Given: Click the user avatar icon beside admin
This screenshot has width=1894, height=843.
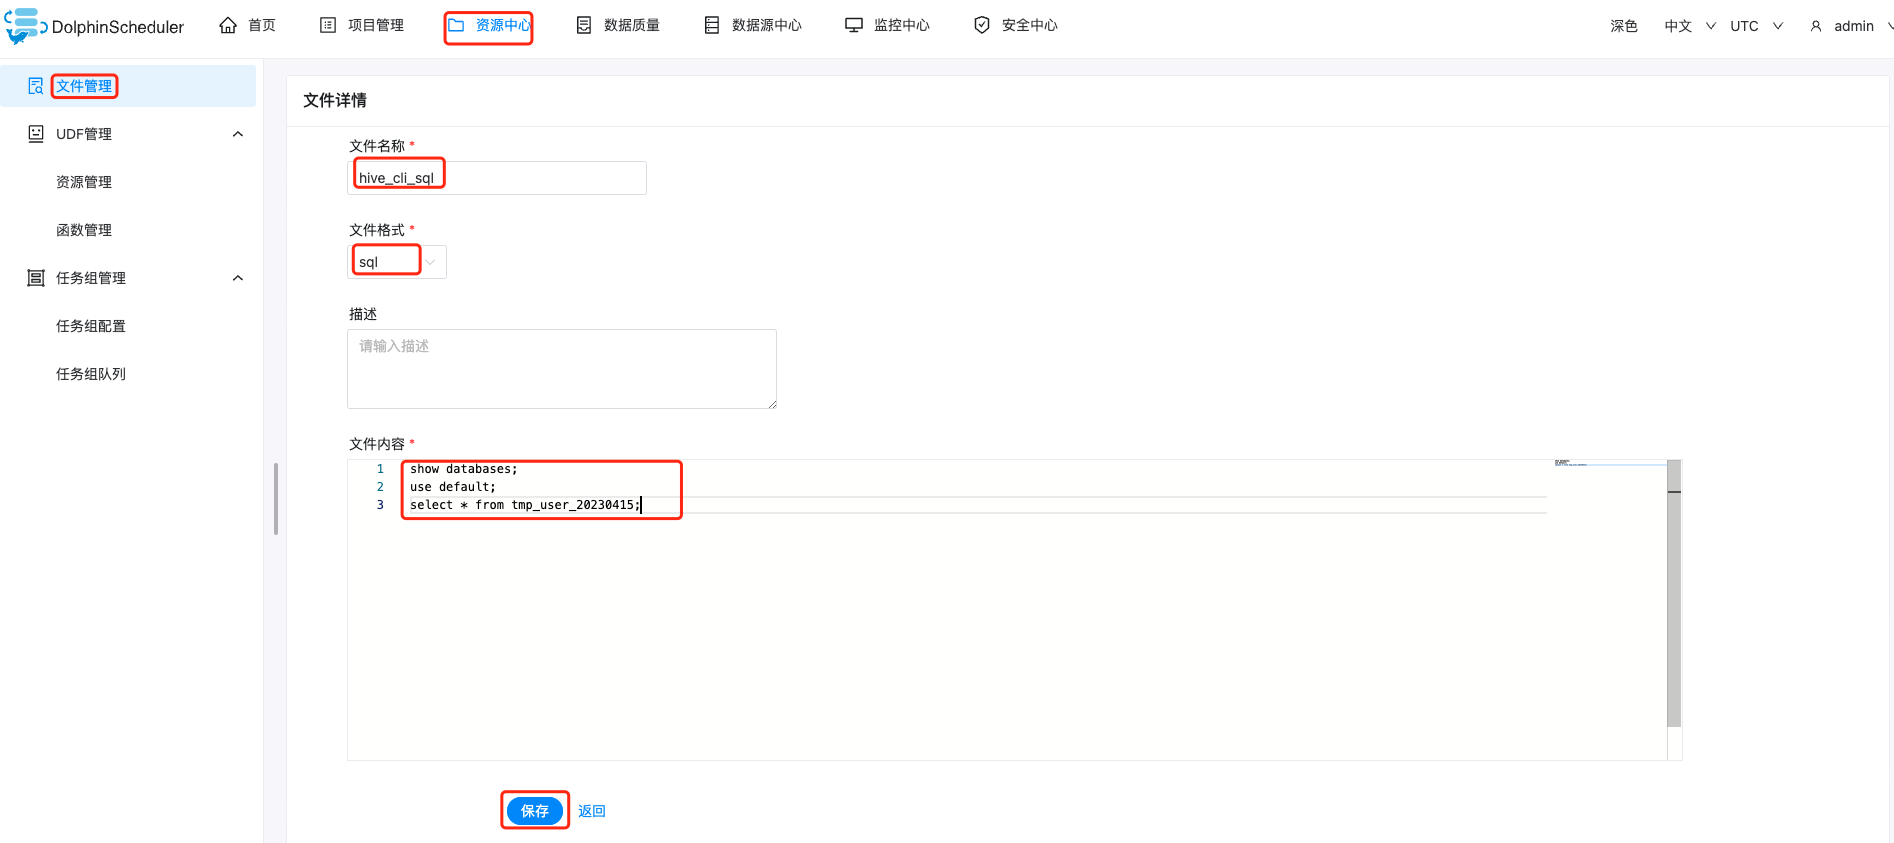Looking at the screenshot, I should (x=1816, y=26).
